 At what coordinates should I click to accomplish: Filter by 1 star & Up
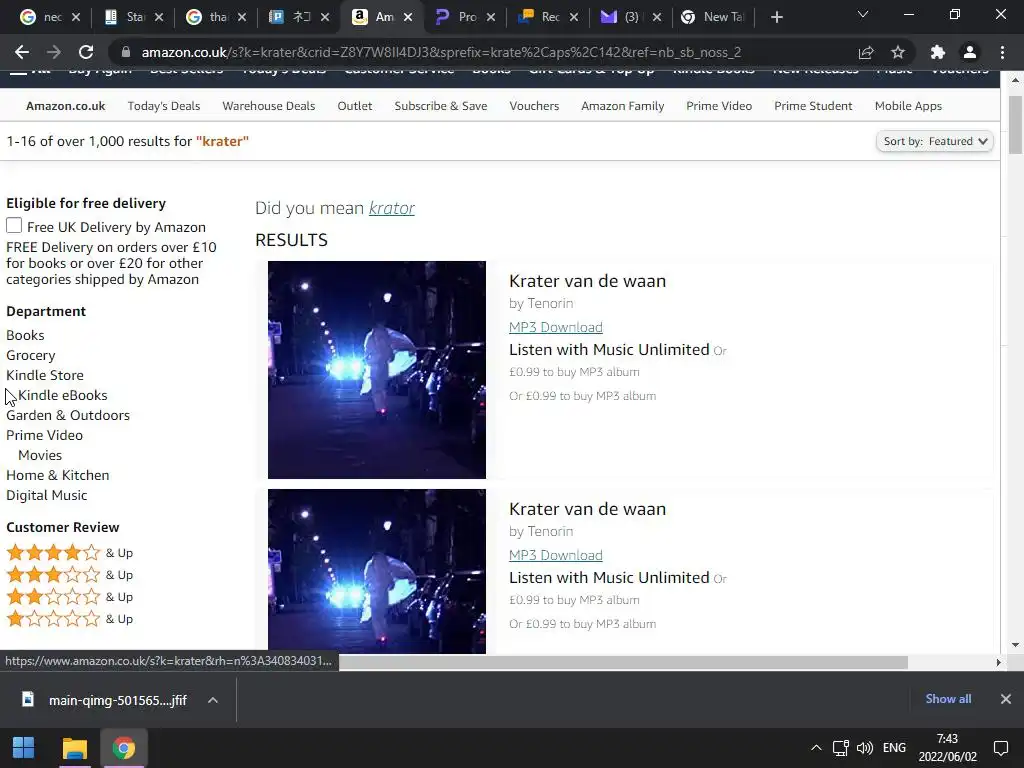pos(69,618)
